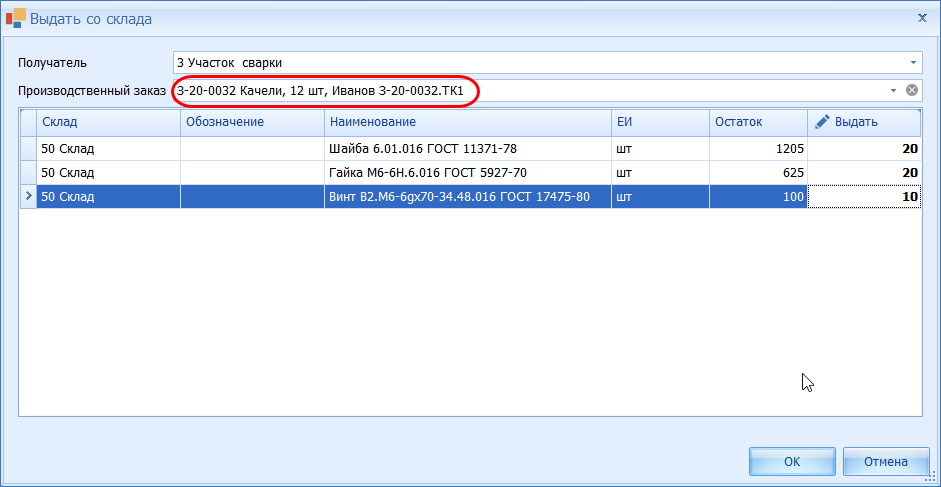
Task: Click the pencil icon in Выдать header
Action: [x=823, y=122]
